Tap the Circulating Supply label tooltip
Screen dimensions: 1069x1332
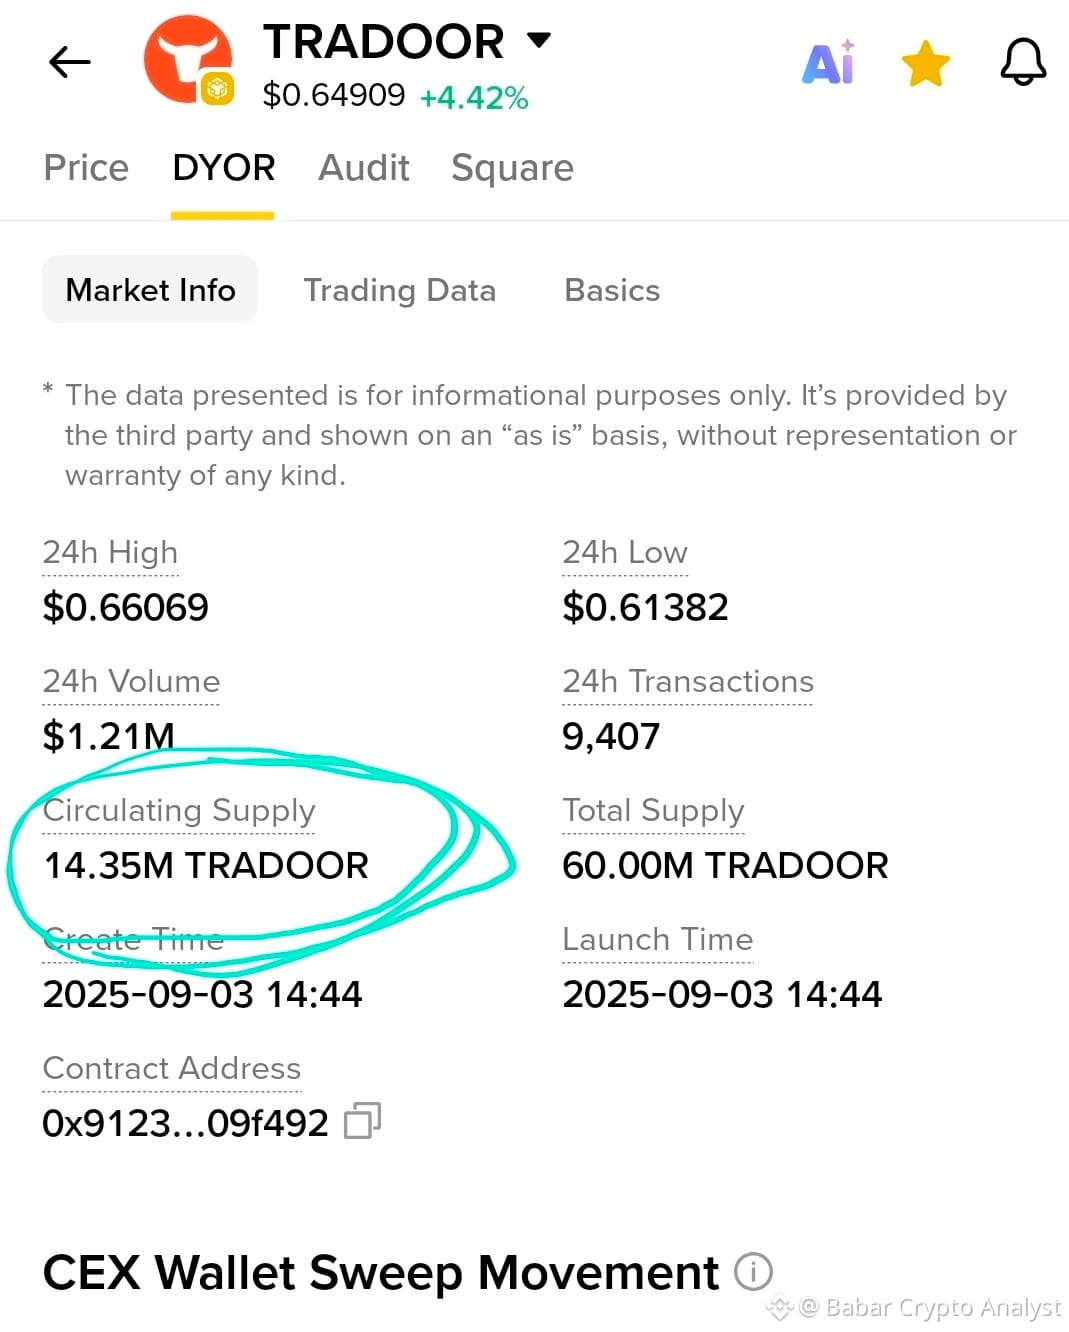(179, 811)
